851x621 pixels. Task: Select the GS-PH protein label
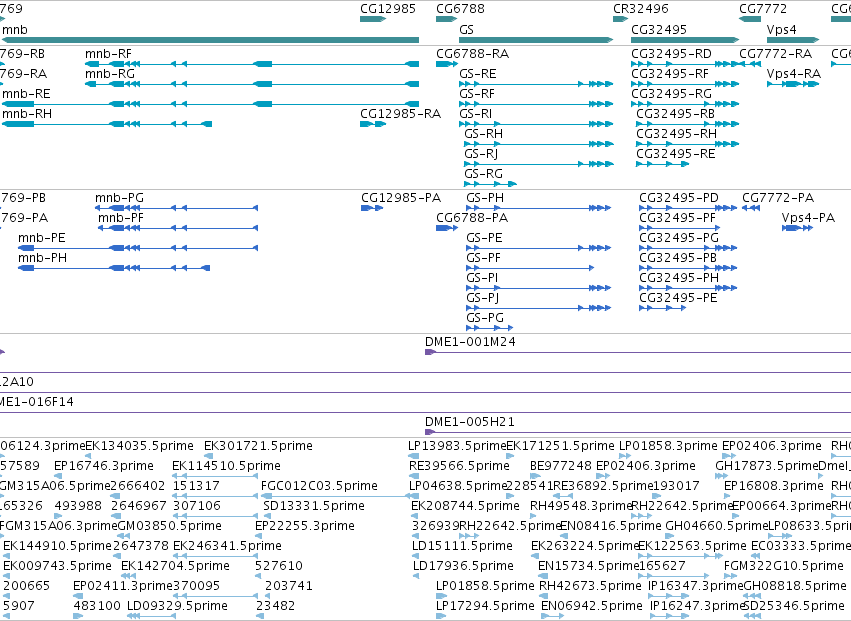(x=485, y=198)
